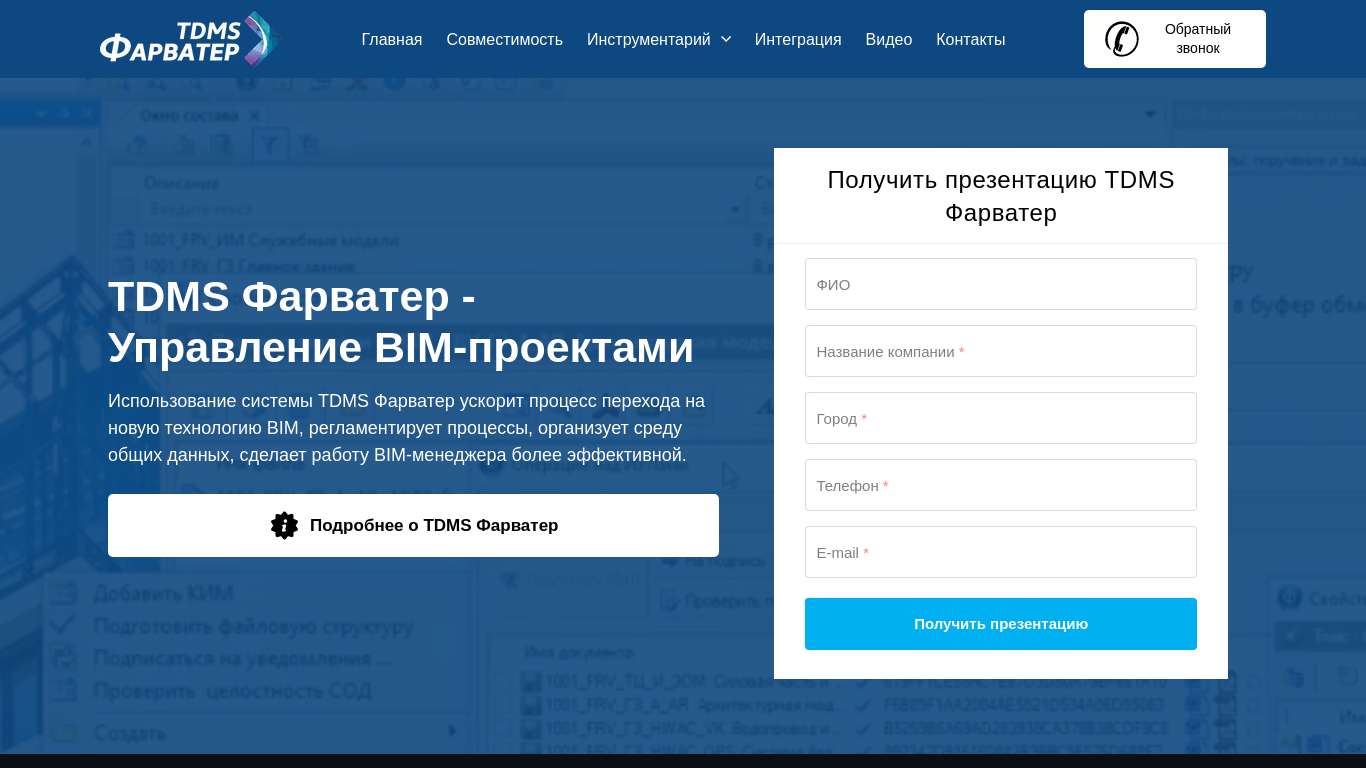Open the Описание field dropdown arrow

[735, 209]
